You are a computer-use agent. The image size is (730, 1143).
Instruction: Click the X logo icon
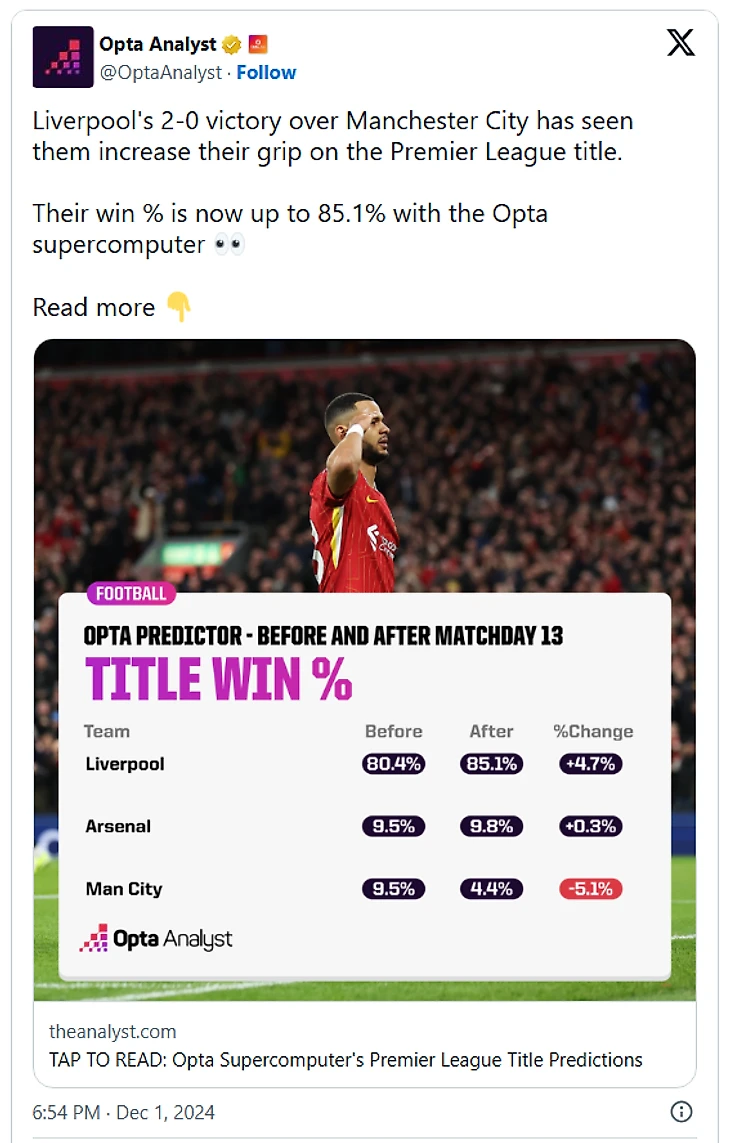[680, 42]
